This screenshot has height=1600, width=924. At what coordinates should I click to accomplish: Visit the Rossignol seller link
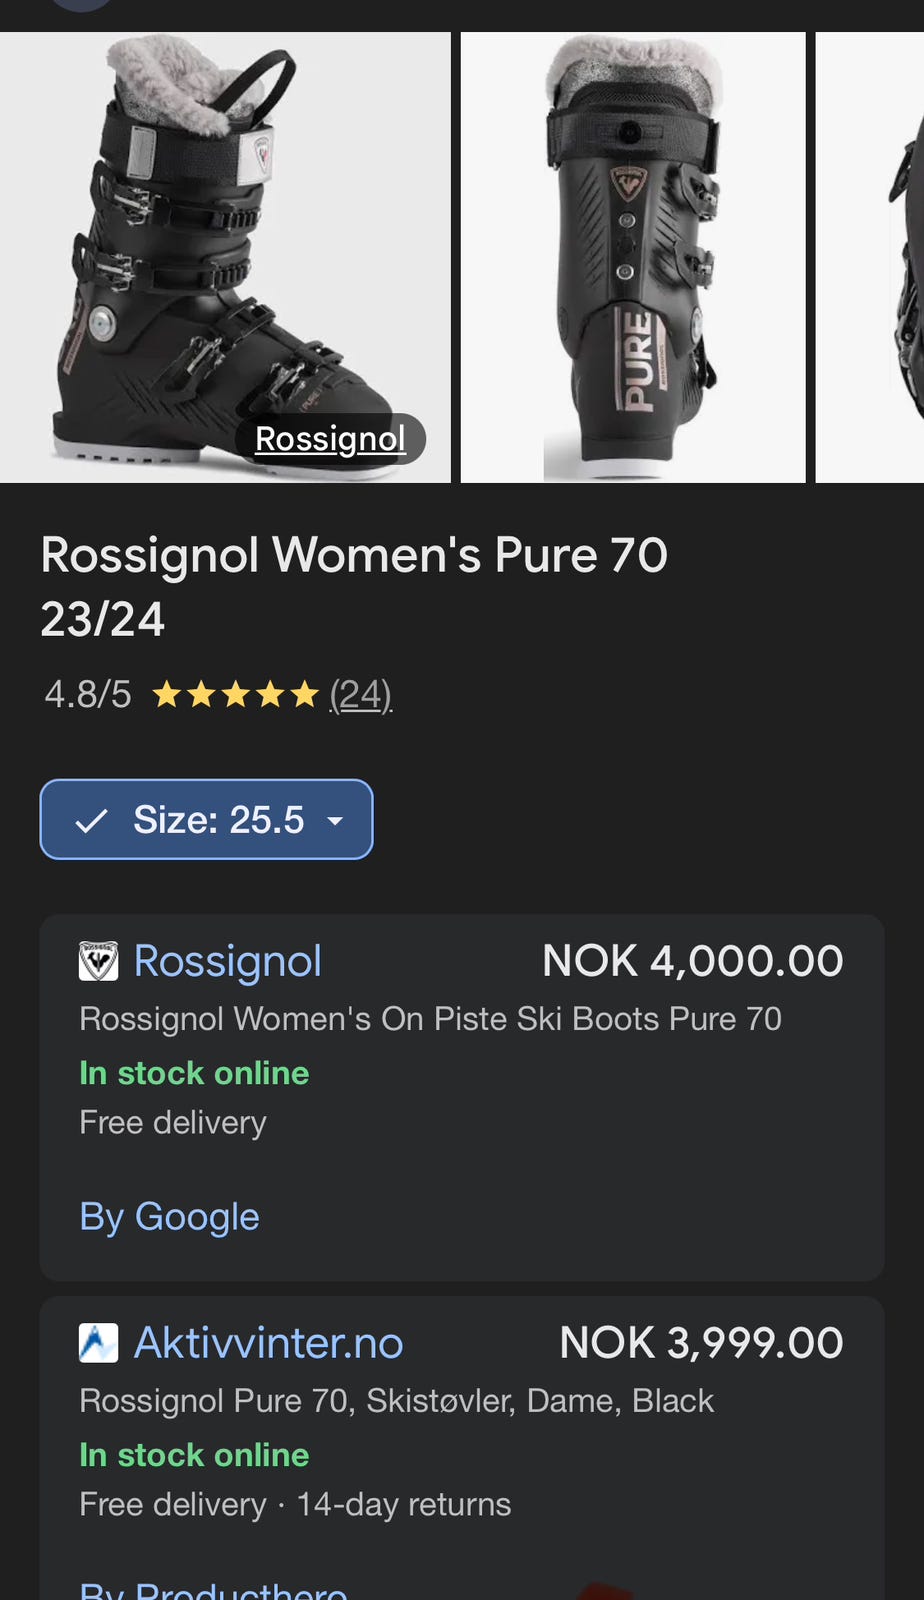tap(227, 961)
